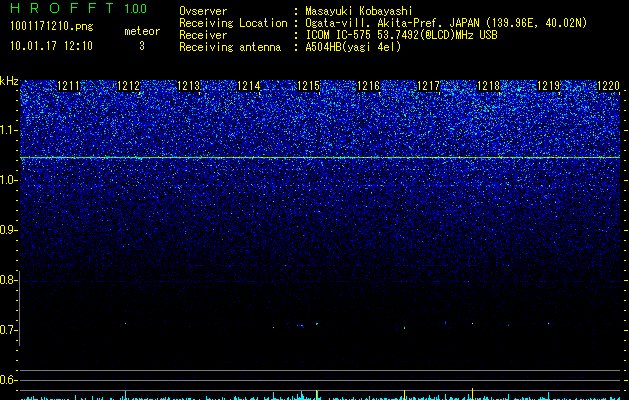Select observer name Masayuki Kobayashi

tap(359, 11)
